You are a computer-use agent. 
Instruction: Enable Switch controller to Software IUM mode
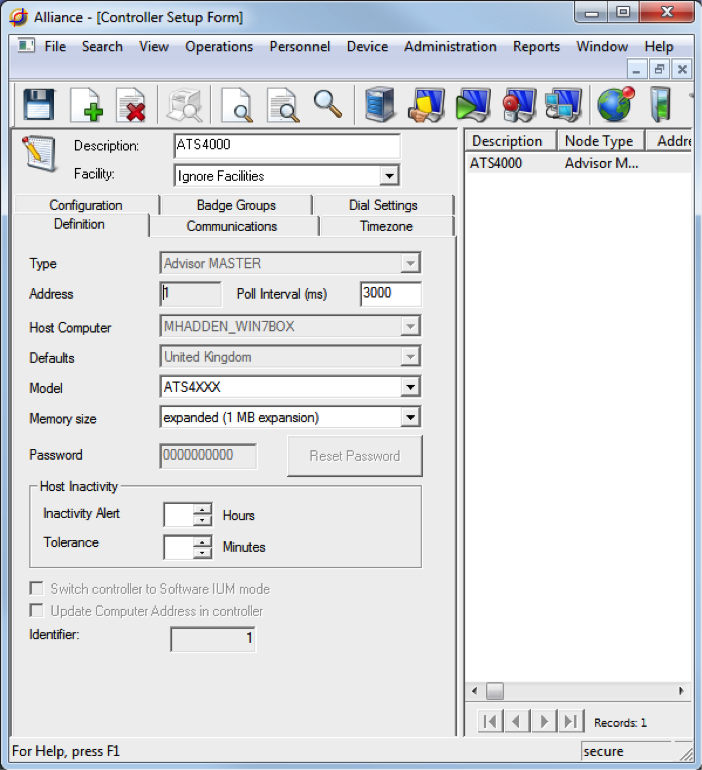click(37, 589)
